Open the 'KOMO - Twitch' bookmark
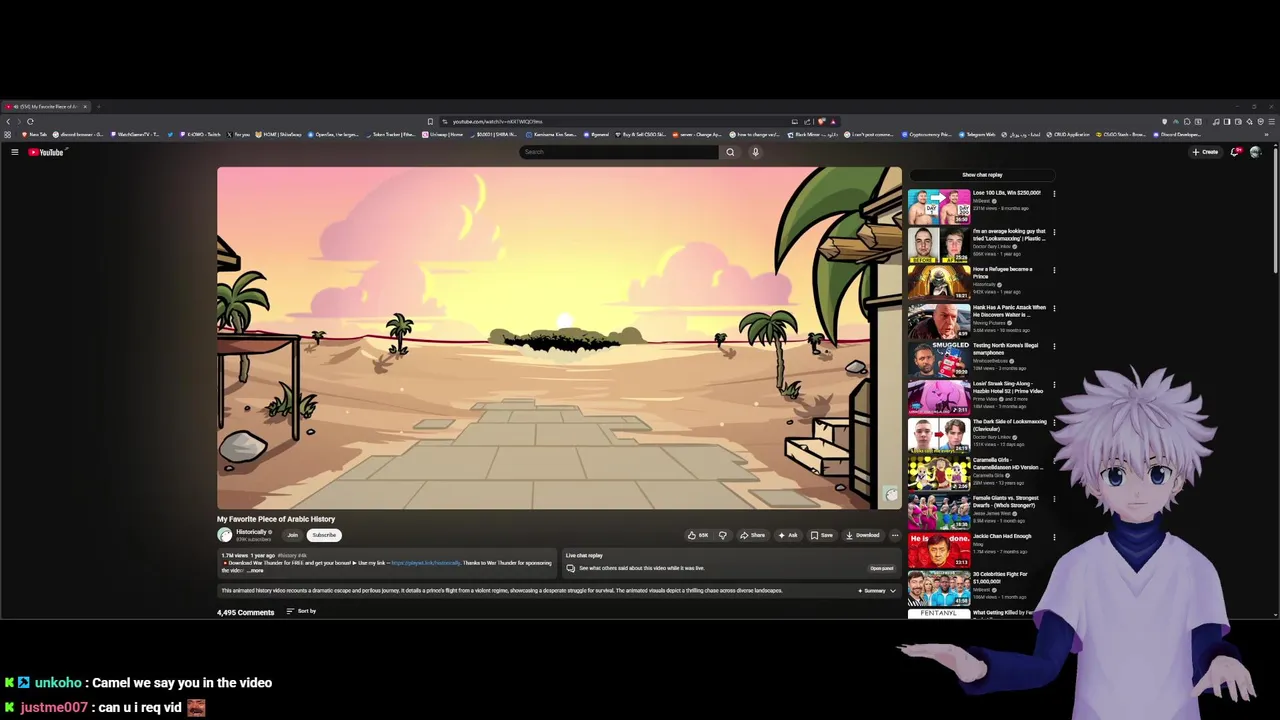The height and width of the screenshot is (720, 1280). (200, 134)
